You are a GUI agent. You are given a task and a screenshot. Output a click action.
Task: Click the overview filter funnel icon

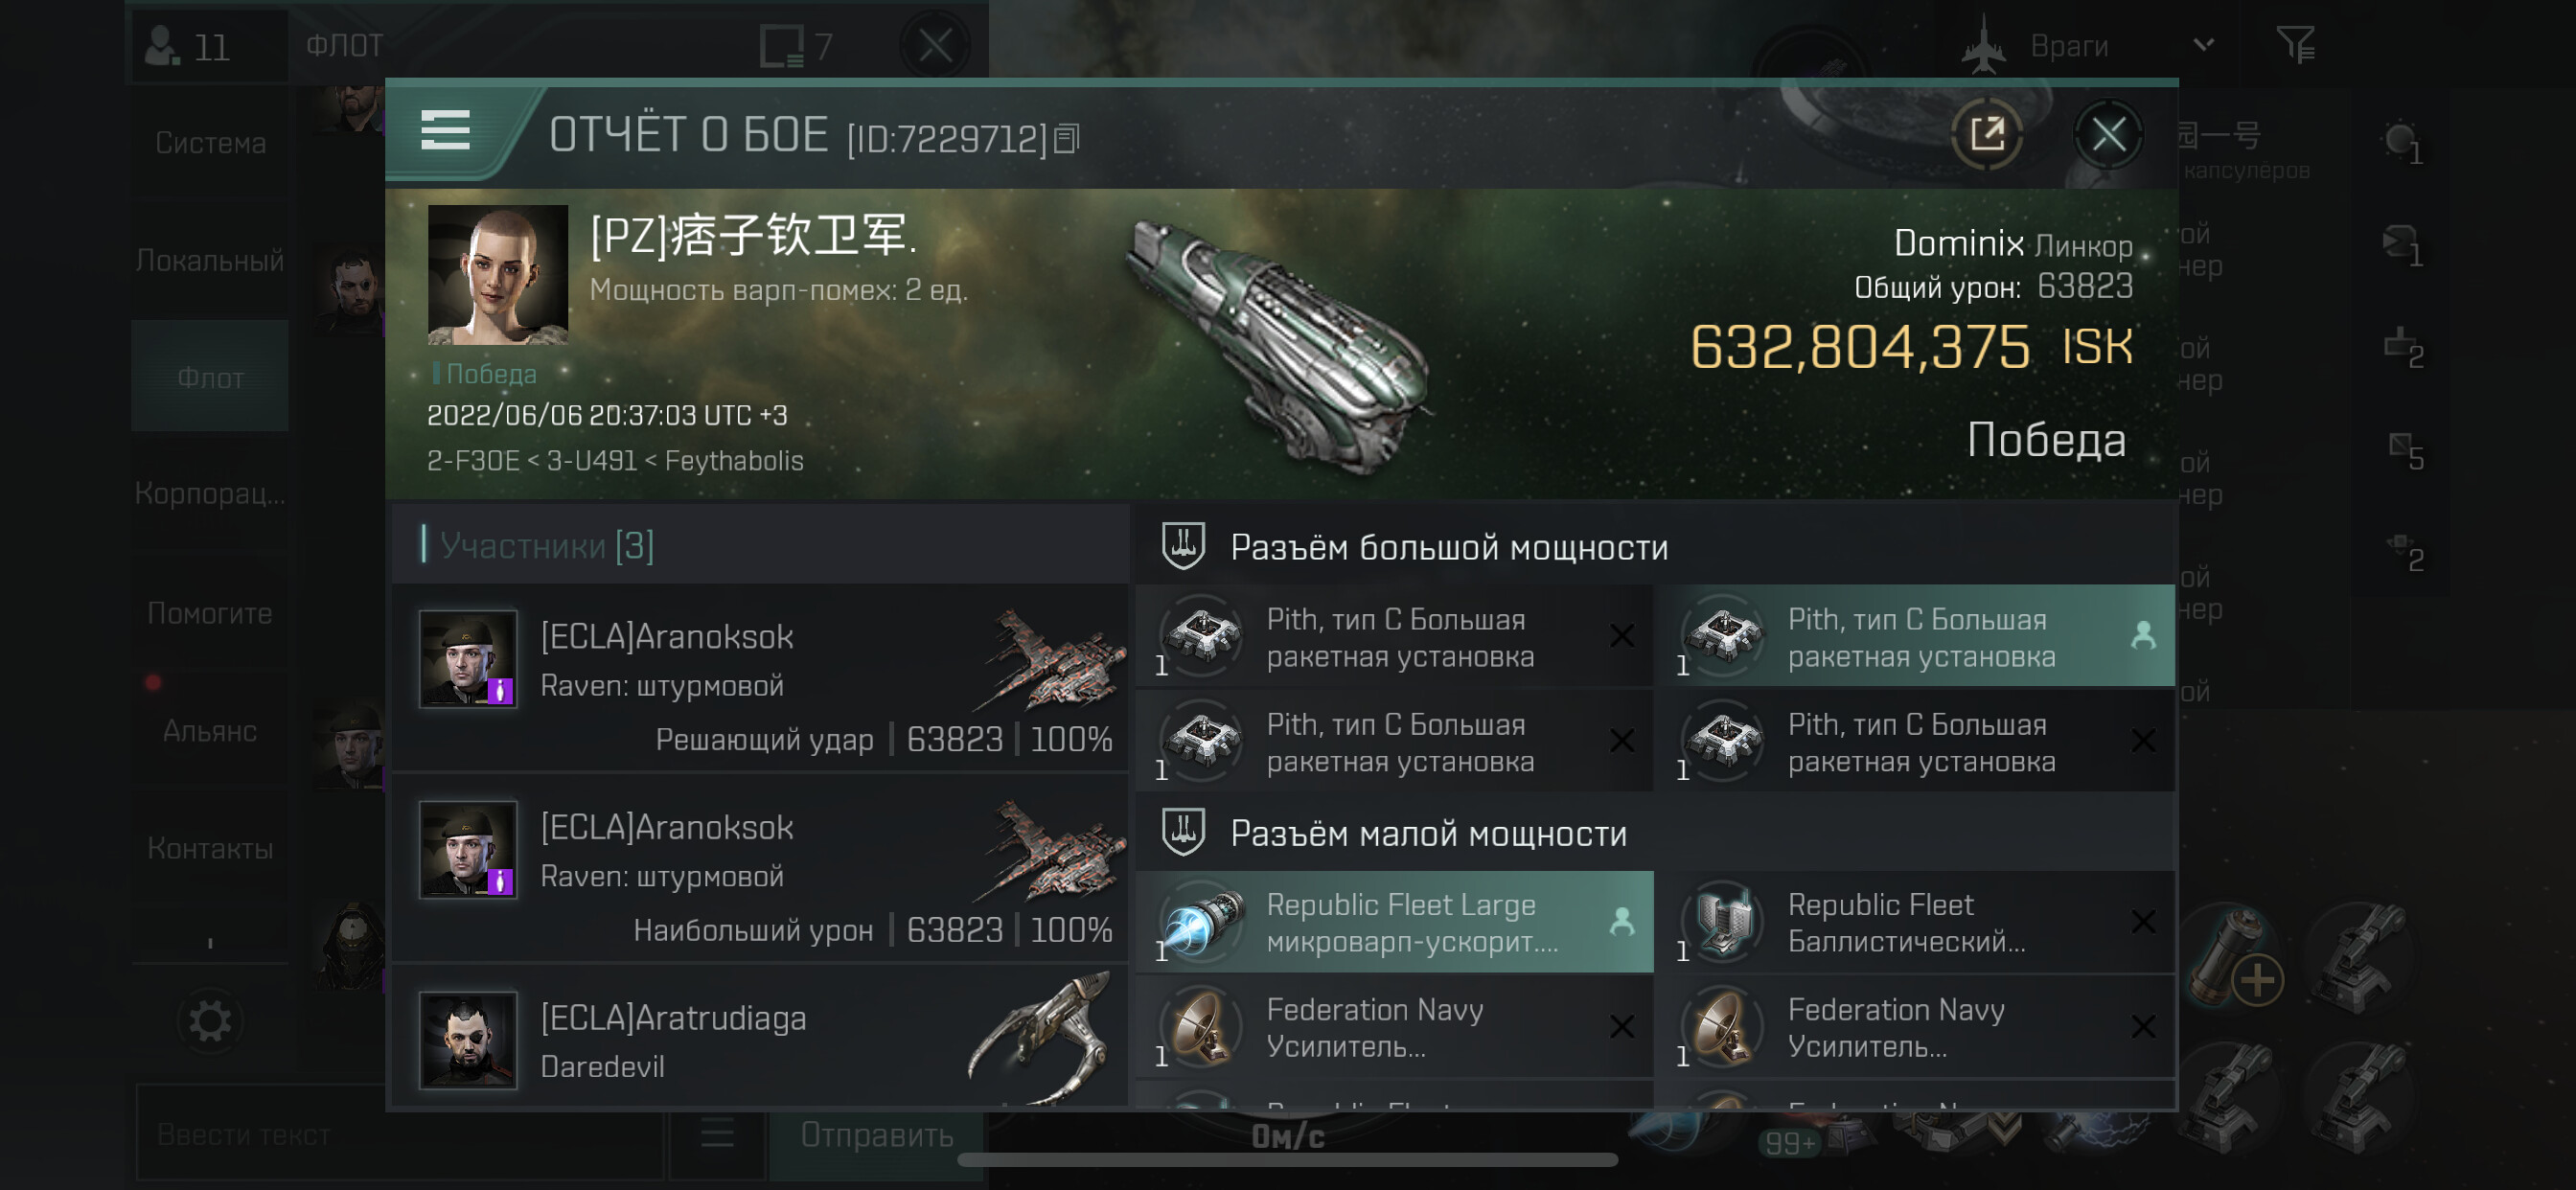point(2296,45)
